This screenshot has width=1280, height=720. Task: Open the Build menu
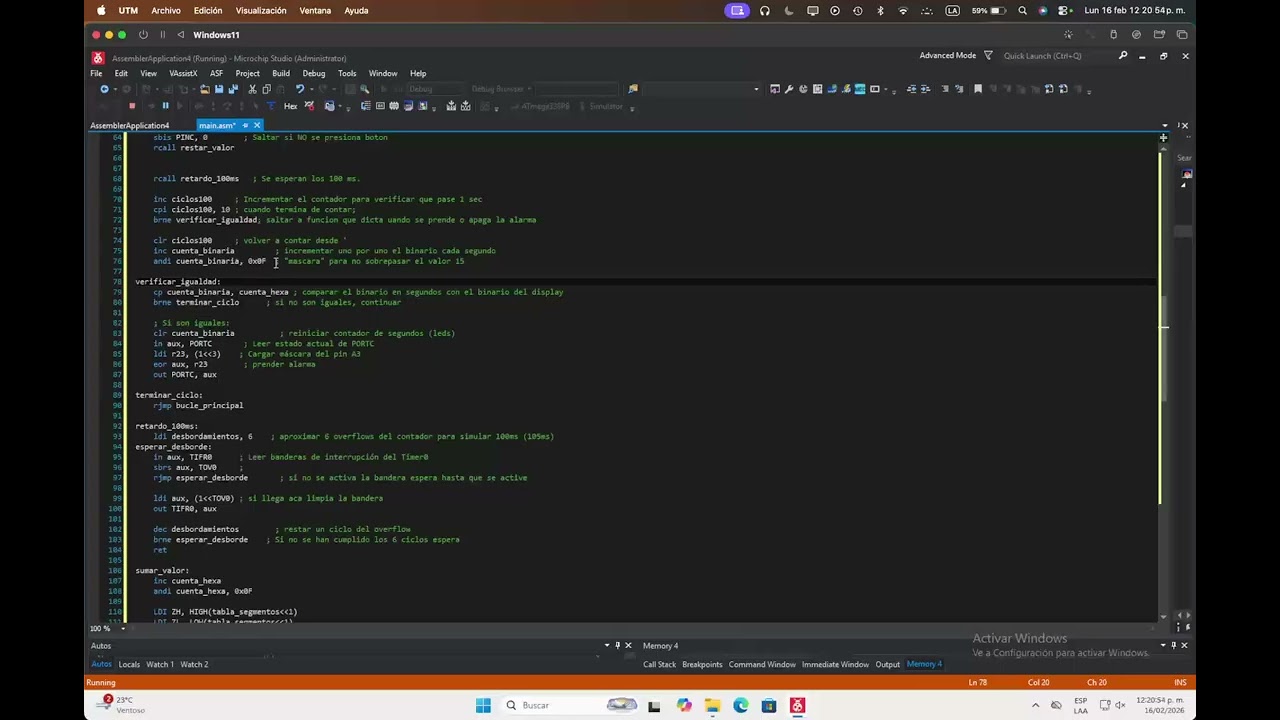[281, 73]
